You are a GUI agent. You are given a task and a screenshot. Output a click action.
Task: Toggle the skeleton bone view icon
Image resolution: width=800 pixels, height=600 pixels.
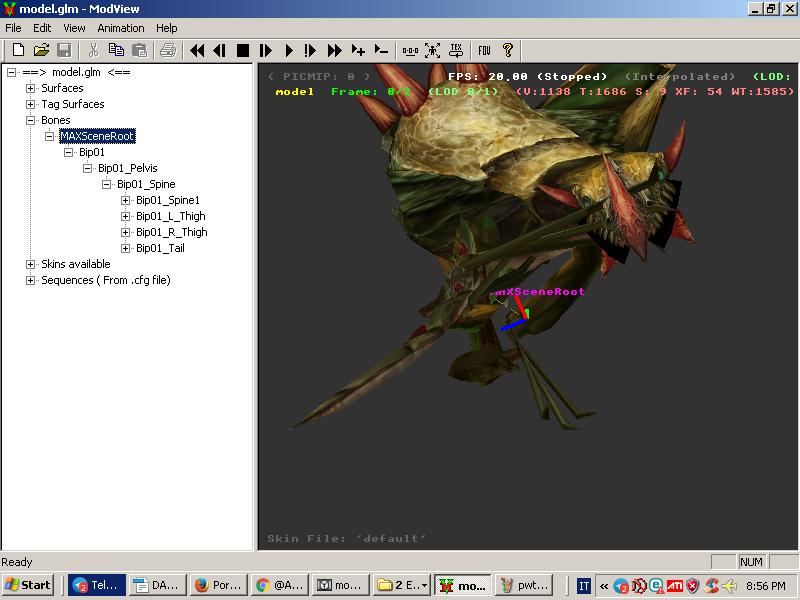point(433,50)
